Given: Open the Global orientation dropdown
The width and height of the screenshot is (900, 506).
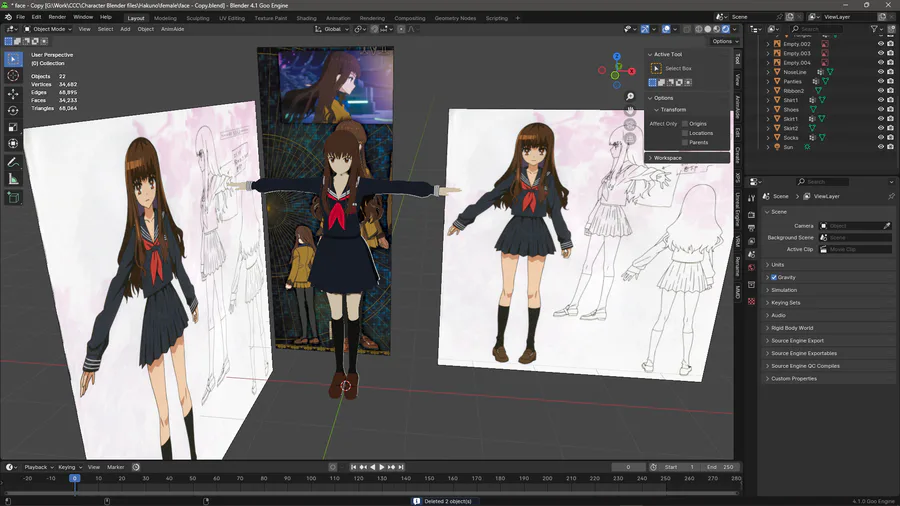Looking at the screenshot, I should pos(332,29).
